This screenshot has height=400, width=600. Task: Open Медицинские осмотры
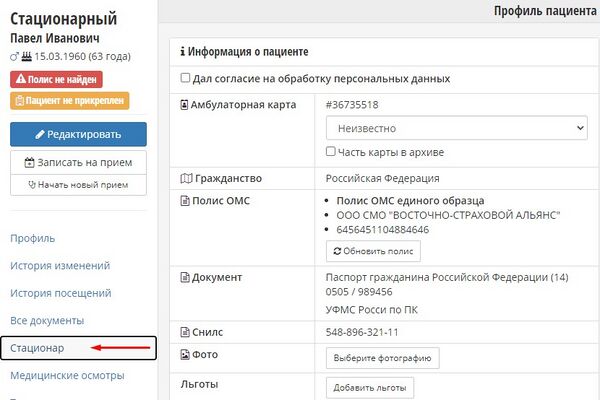(x=67, y=376)
